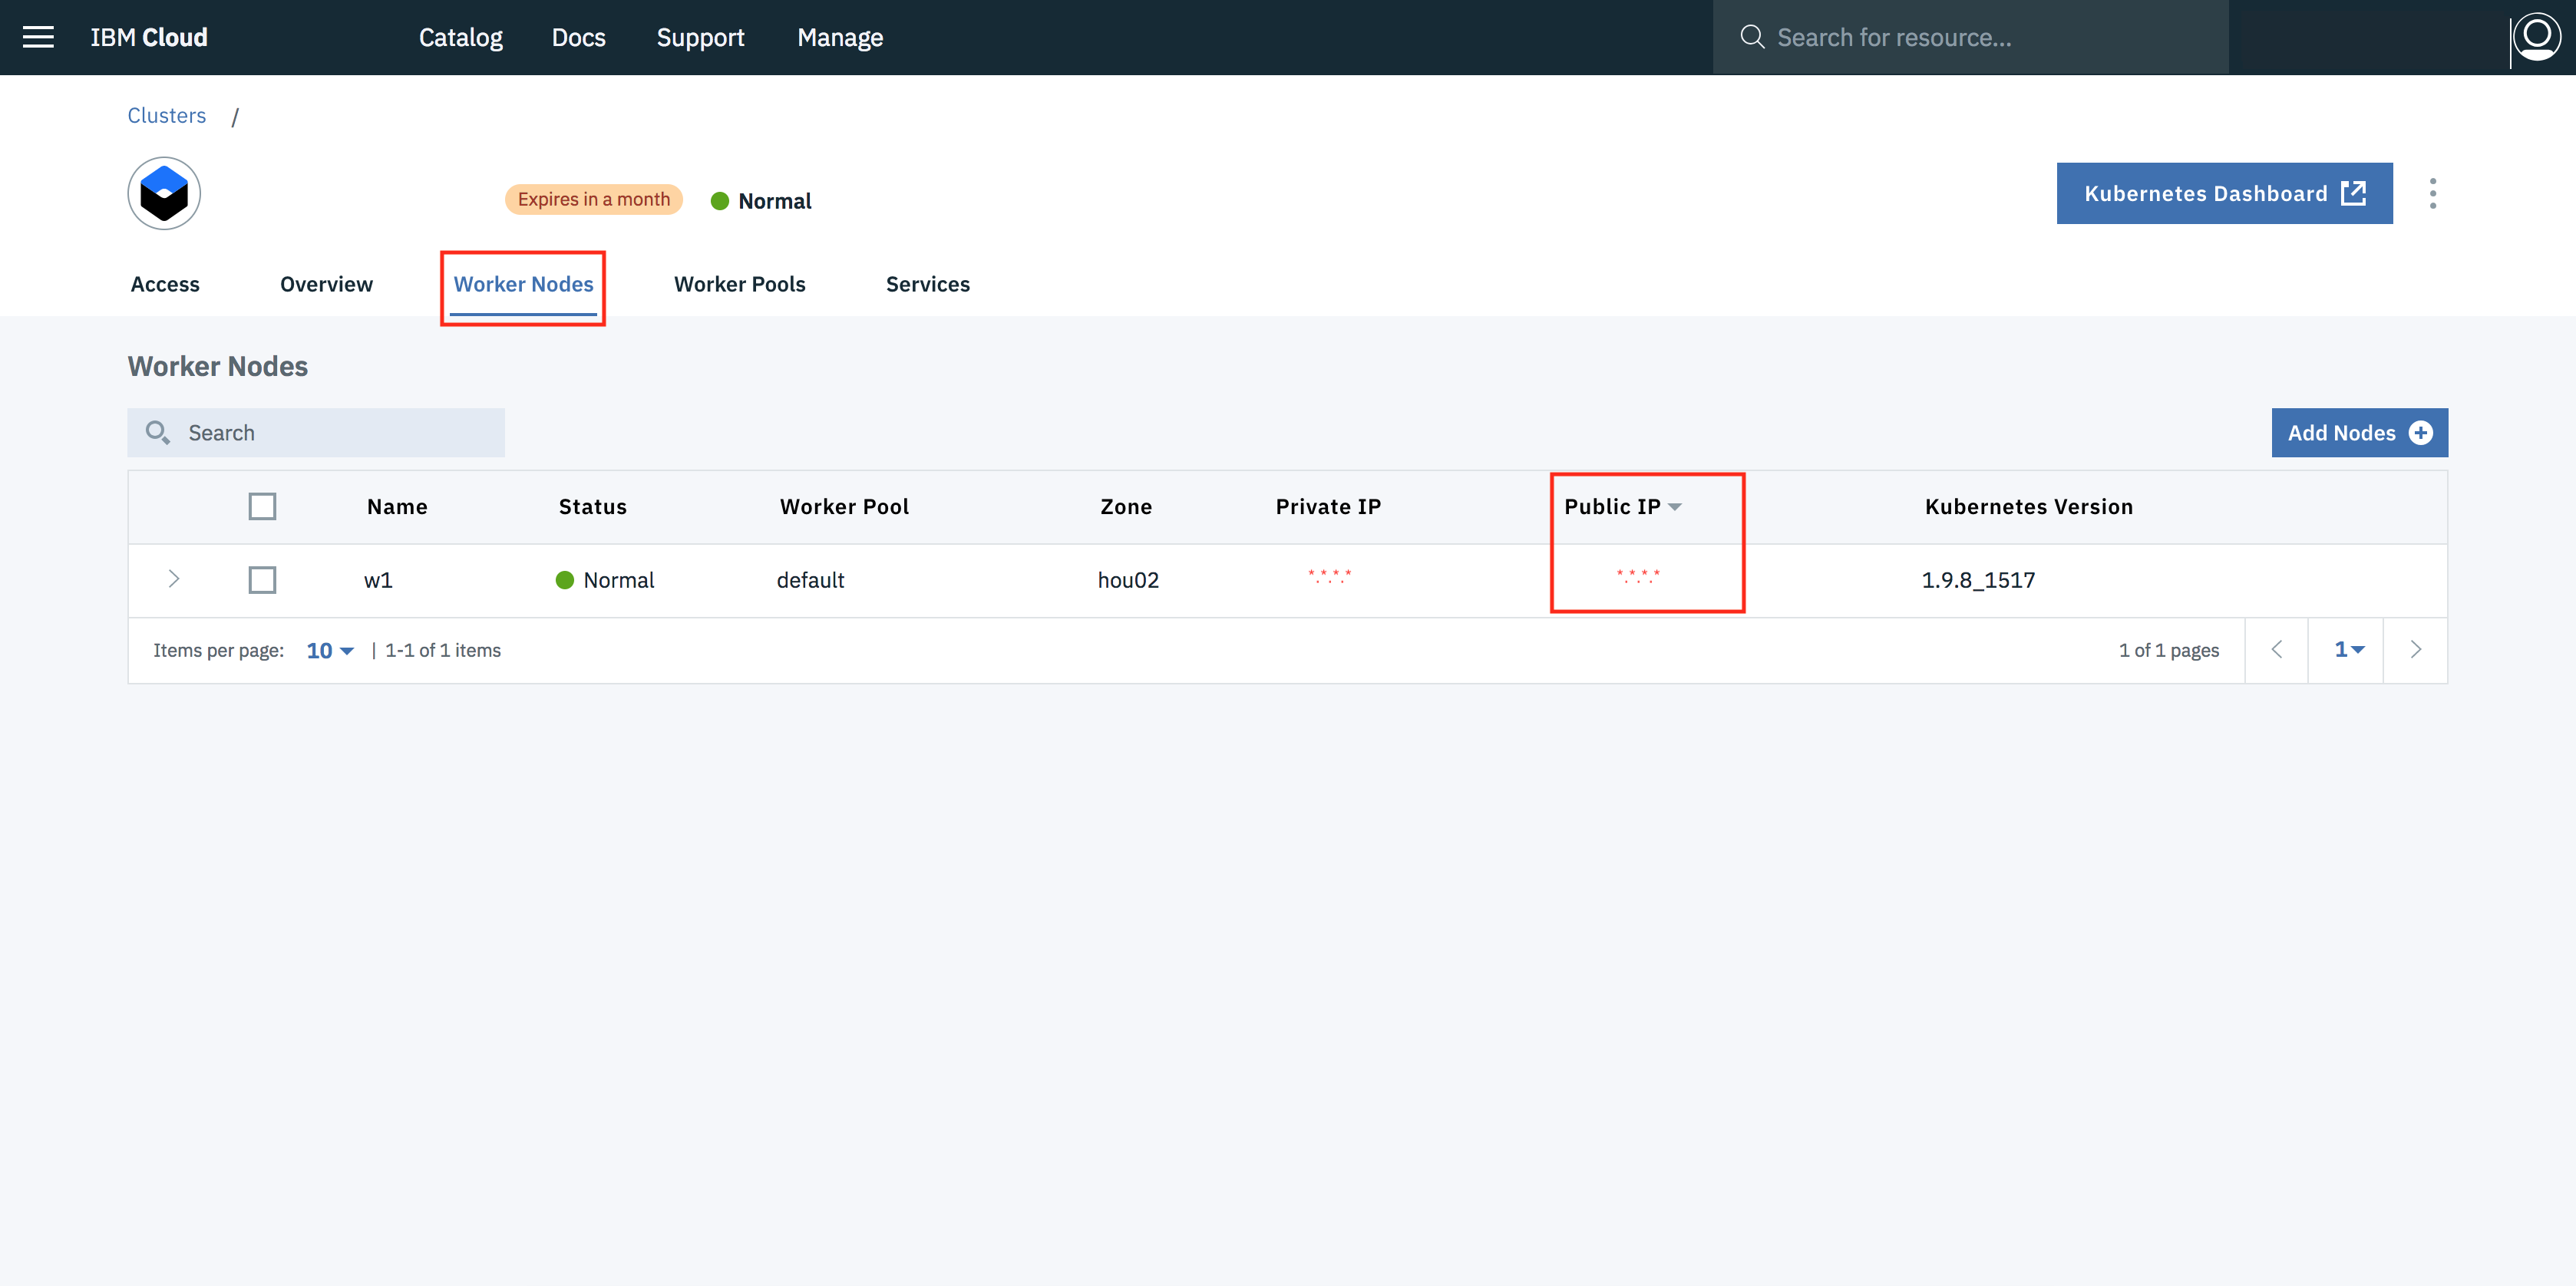Open the Kubernetes Dashboard button
The image size is (2576, 1286).
coord(2224,193)
